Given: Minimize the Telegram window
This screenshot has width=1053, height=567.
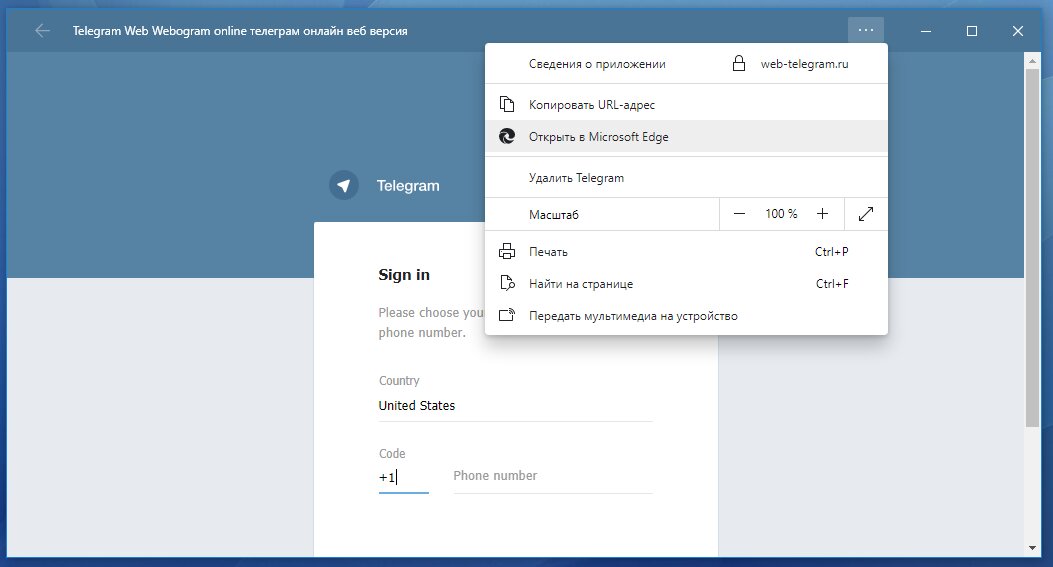Looking at the screenshot, I should [x=925, y=31].
